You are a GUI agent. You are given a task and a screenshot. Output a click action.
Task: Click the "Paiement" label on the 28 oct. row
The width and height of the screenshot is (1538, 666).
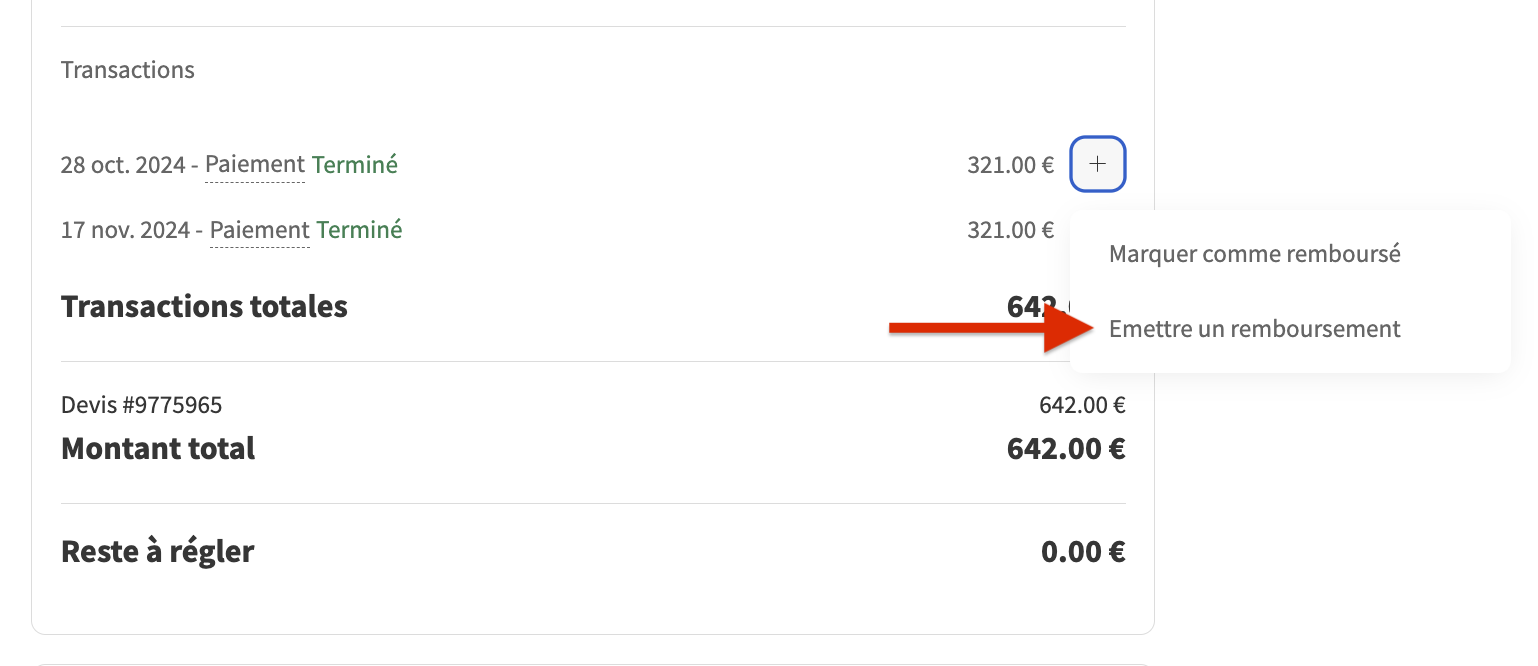coord(255,165)
